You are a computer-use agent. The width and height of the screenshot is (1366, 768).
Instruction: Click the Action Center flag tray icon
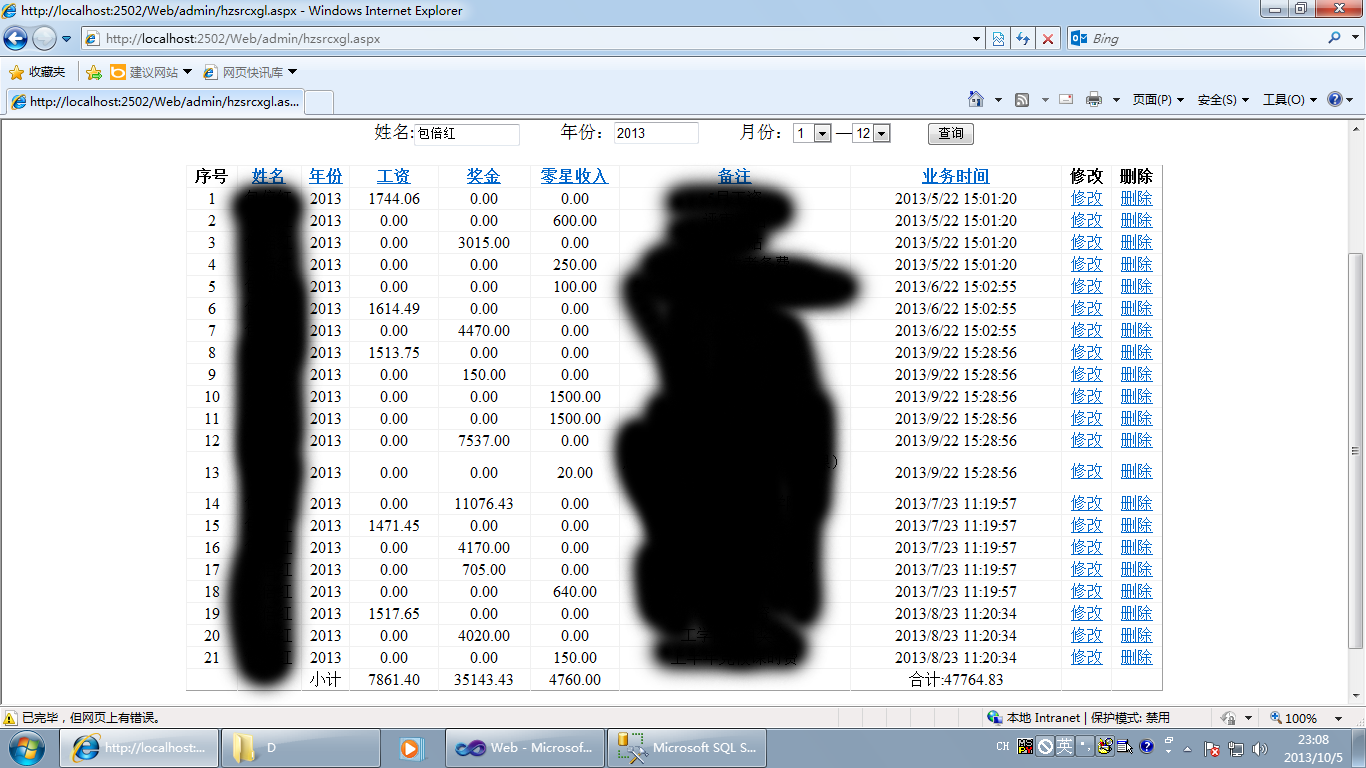click(1211, 748)
